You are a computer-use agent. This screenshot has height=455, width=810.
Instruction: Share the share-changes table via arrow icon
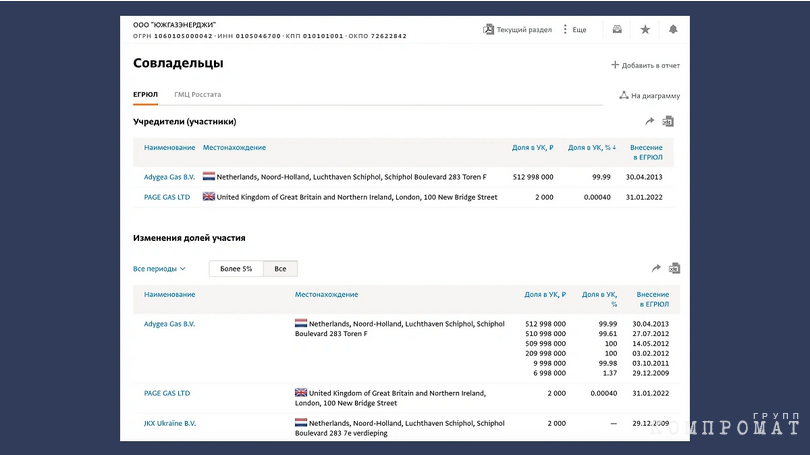click(656, 268)
